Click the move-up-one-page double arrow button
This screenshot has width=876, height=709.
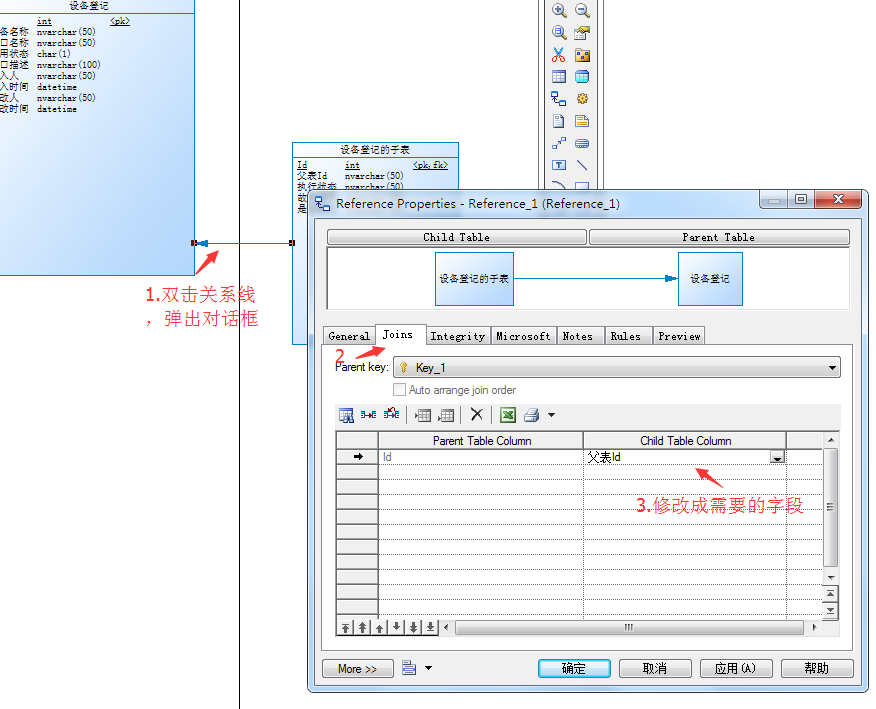coord(363,627)
